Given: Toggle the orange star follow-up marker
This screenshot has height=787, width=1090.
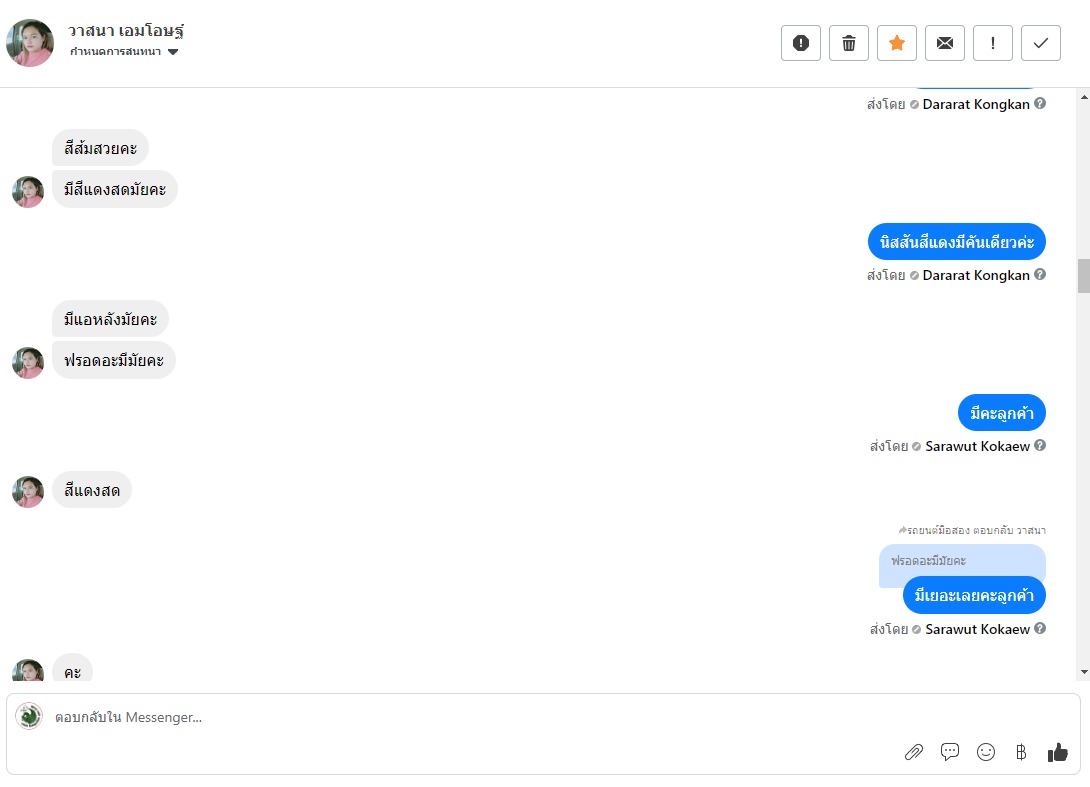Looking at the screenshot, I should (x=897, y=43).
